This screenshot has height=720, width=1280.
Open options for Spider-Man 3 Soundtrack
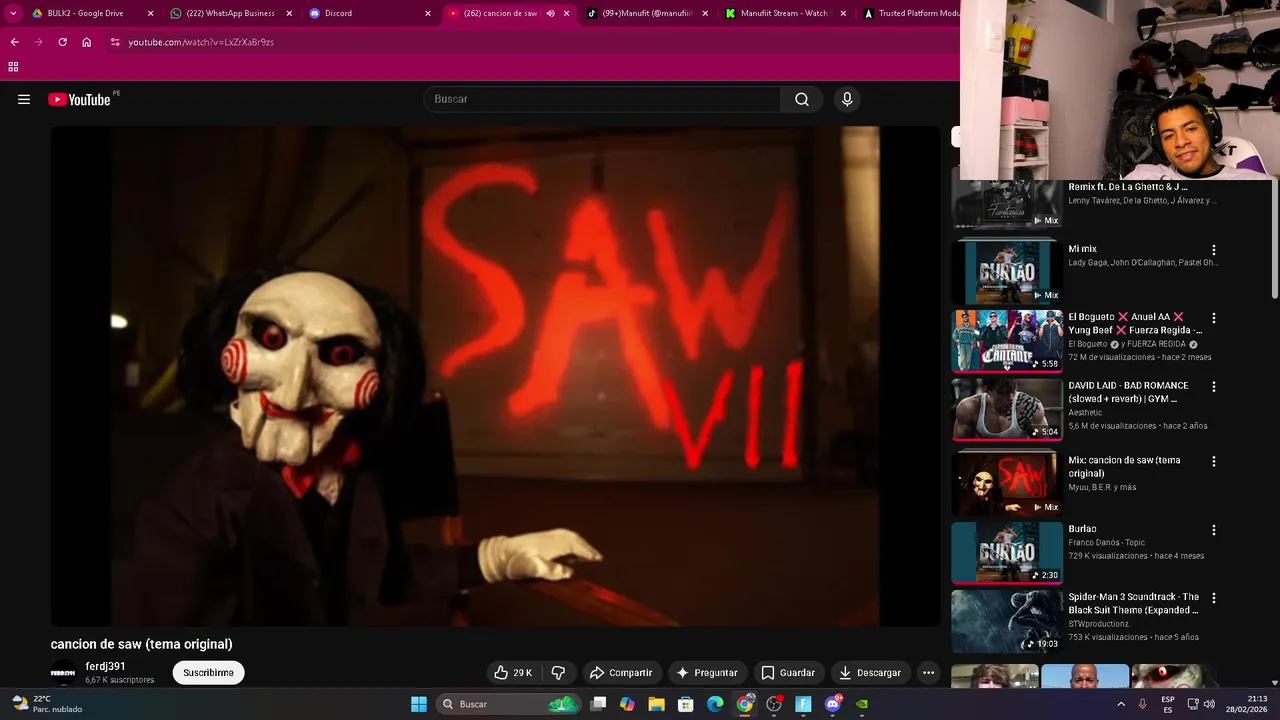point(1214,598)
